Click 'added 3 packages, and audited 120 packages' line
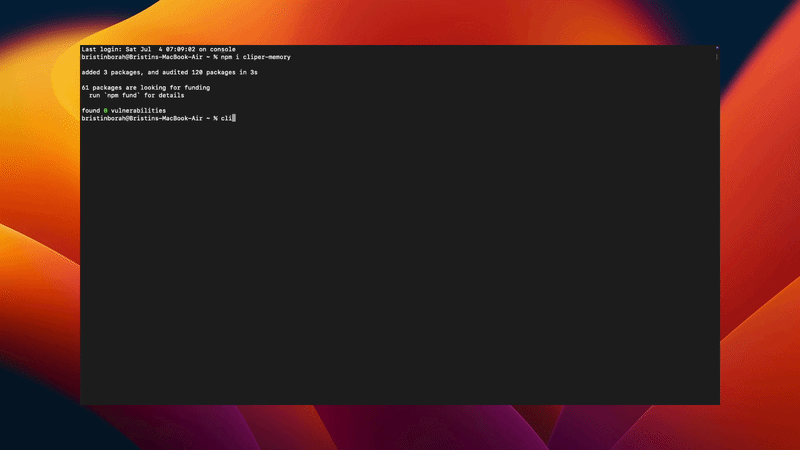800x450 pixels. (x=169, y=72)
